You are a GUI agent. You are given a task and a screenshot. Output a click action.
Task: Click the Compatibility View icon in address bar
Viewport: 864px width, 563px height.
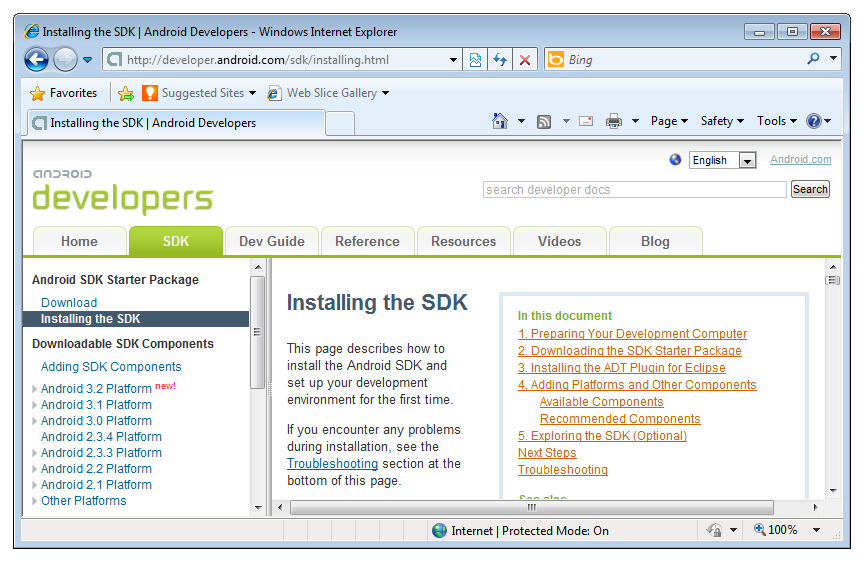coord(475,59)
